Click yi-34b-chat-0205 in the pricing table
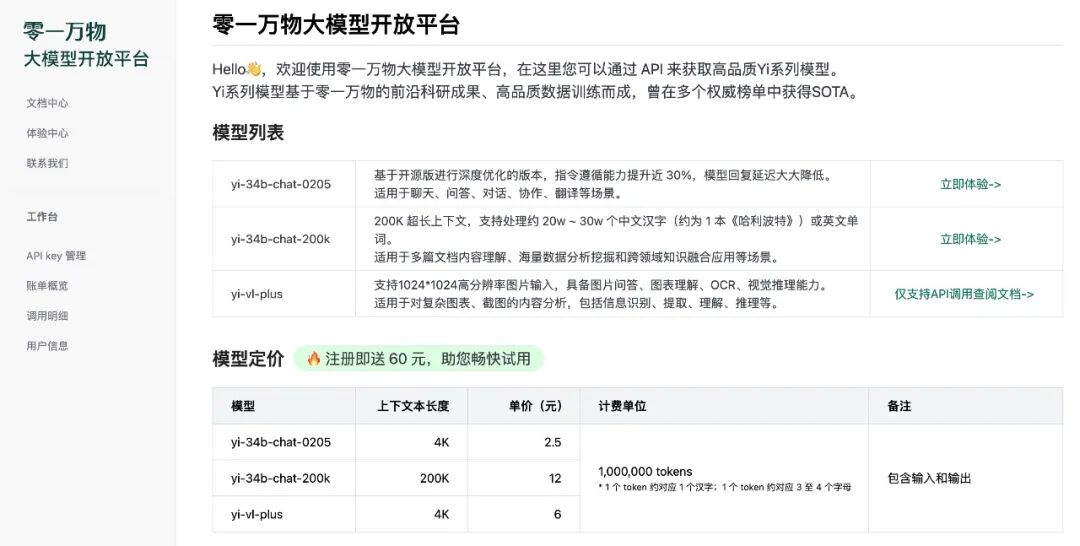Viewport: 1080px width, 546px height. 281,442
